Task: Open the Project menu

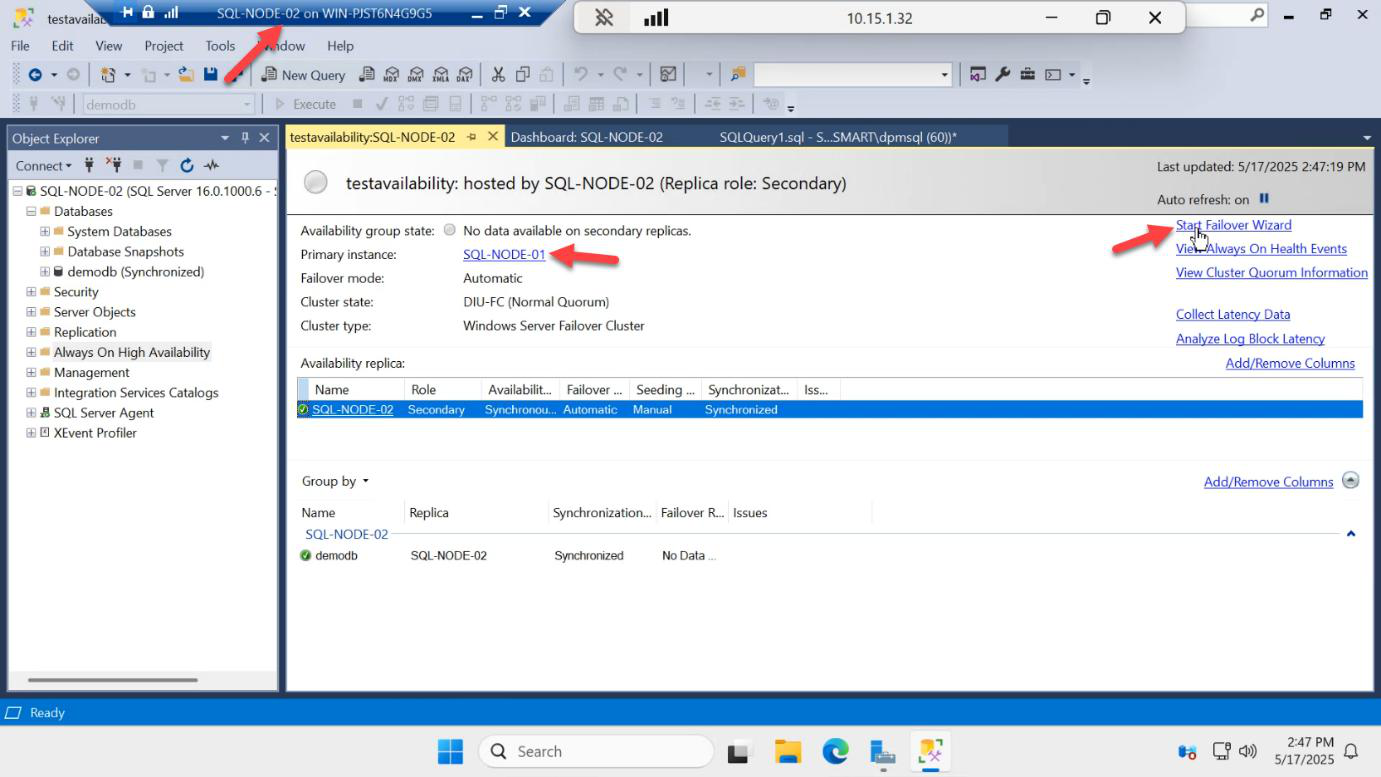Action: [x=164, y=46]
